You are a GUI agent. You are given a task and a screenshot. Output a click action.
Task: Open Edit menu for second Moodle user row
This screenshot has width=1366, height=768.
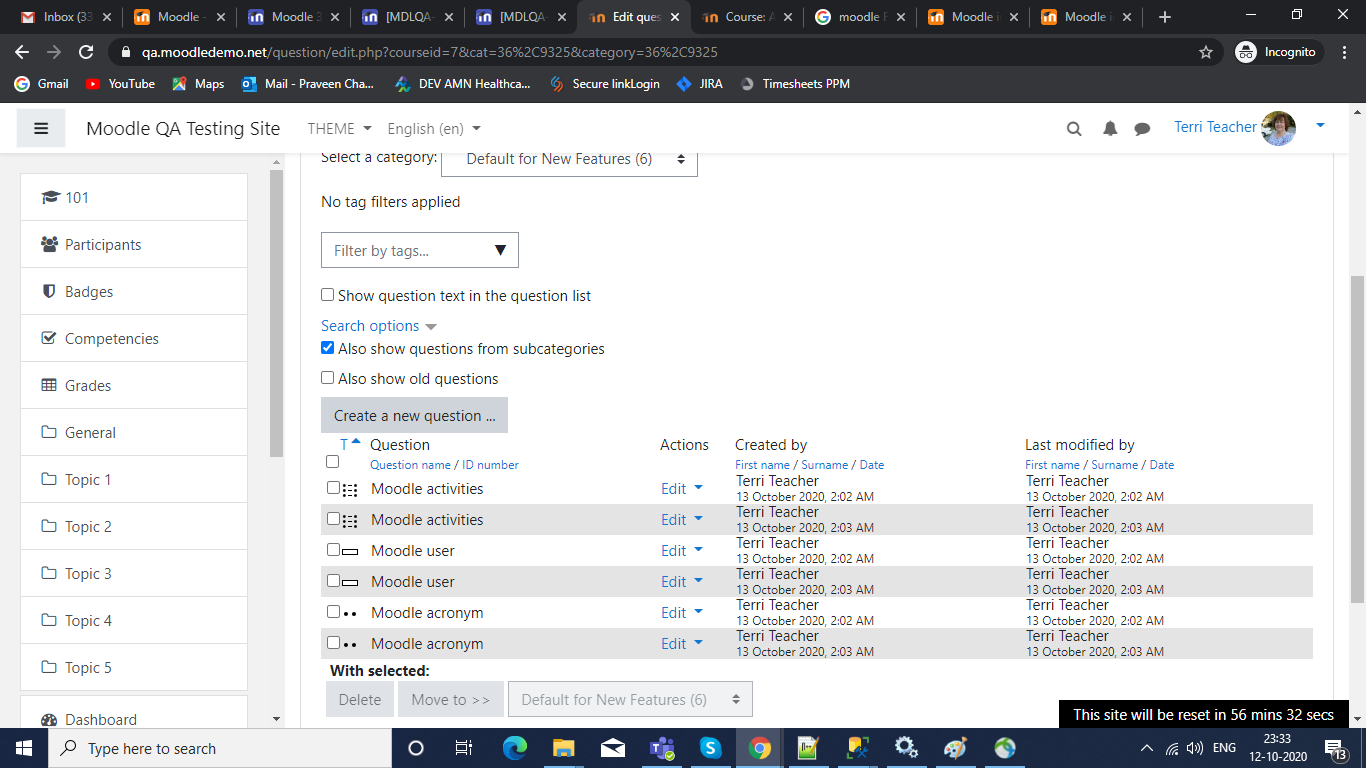point(682,582)
